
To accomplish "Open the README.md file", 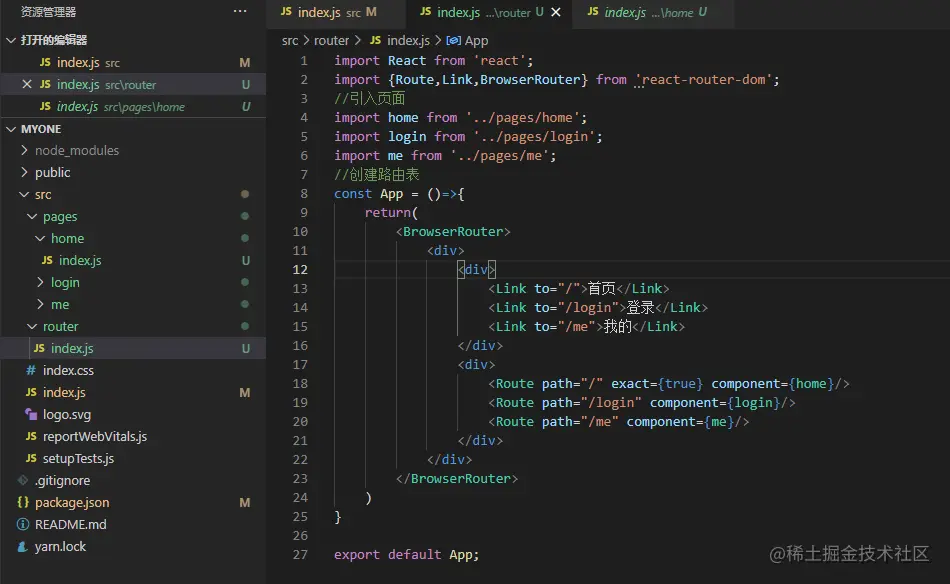I will coord(133,525).
